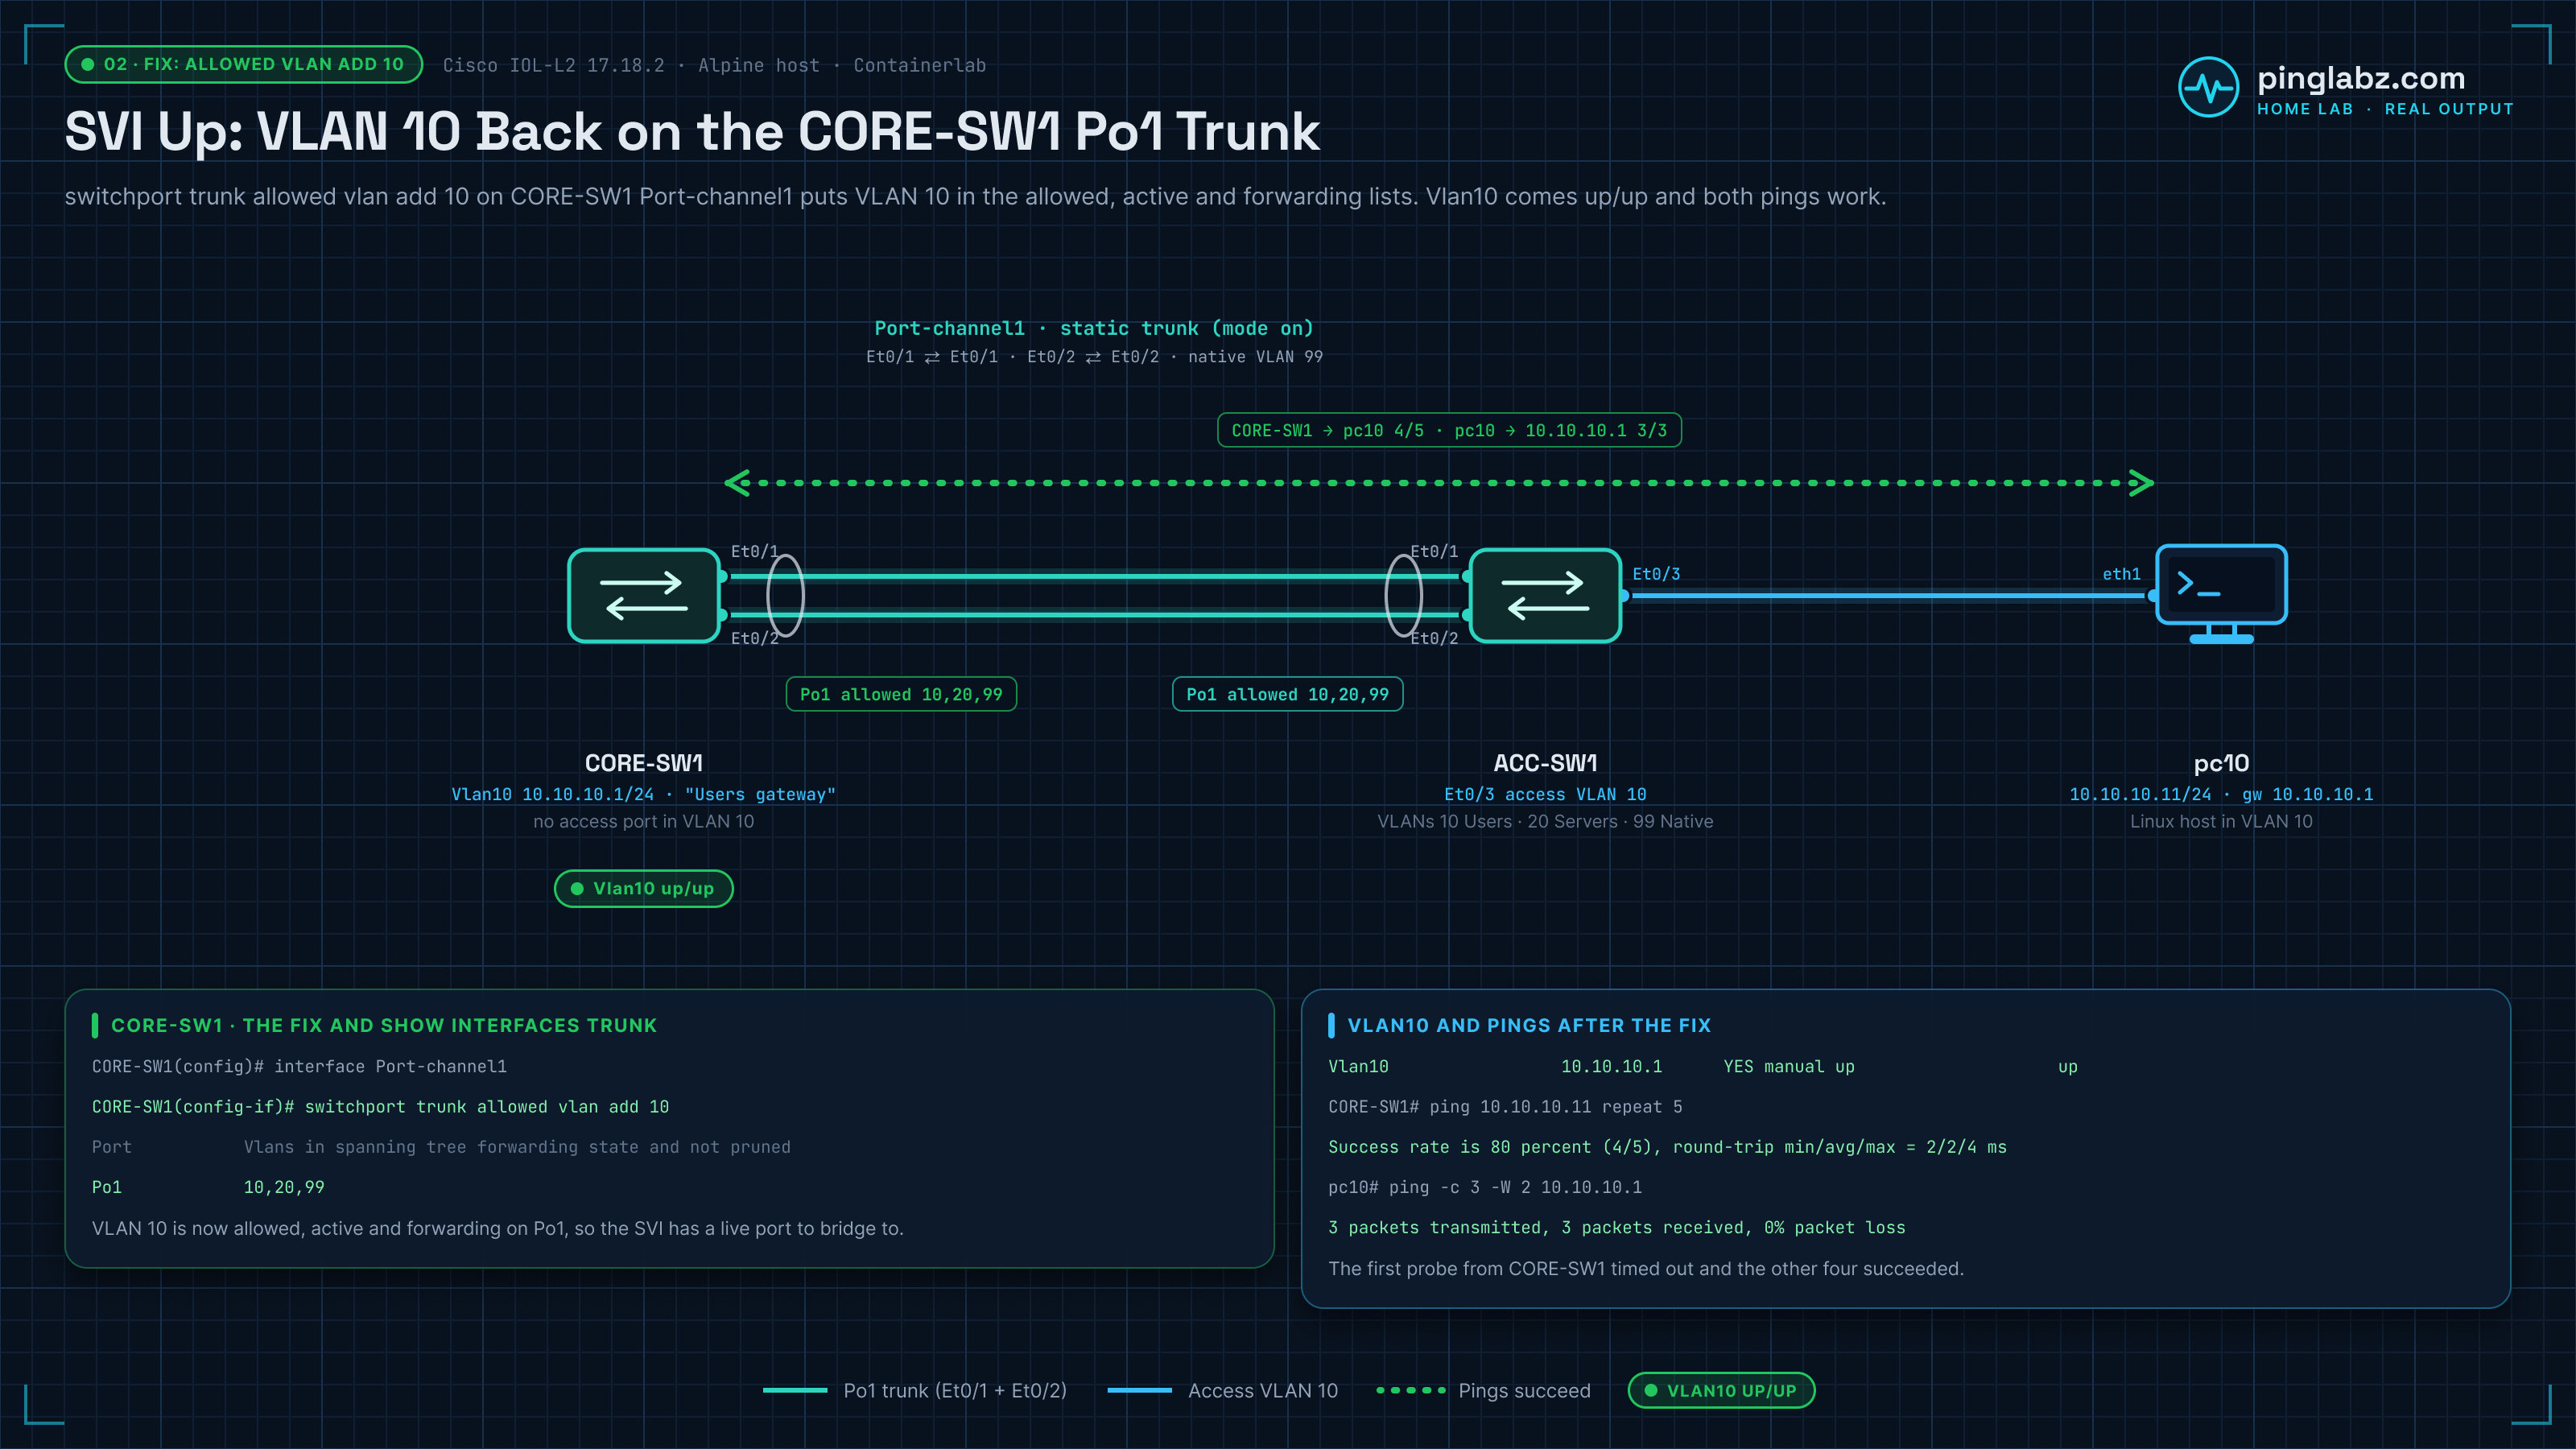This screenshot has width=2576, height=1449.
Task: Click the Et0/1 port label on ACC-SW1
Action: coord(1434,551)
